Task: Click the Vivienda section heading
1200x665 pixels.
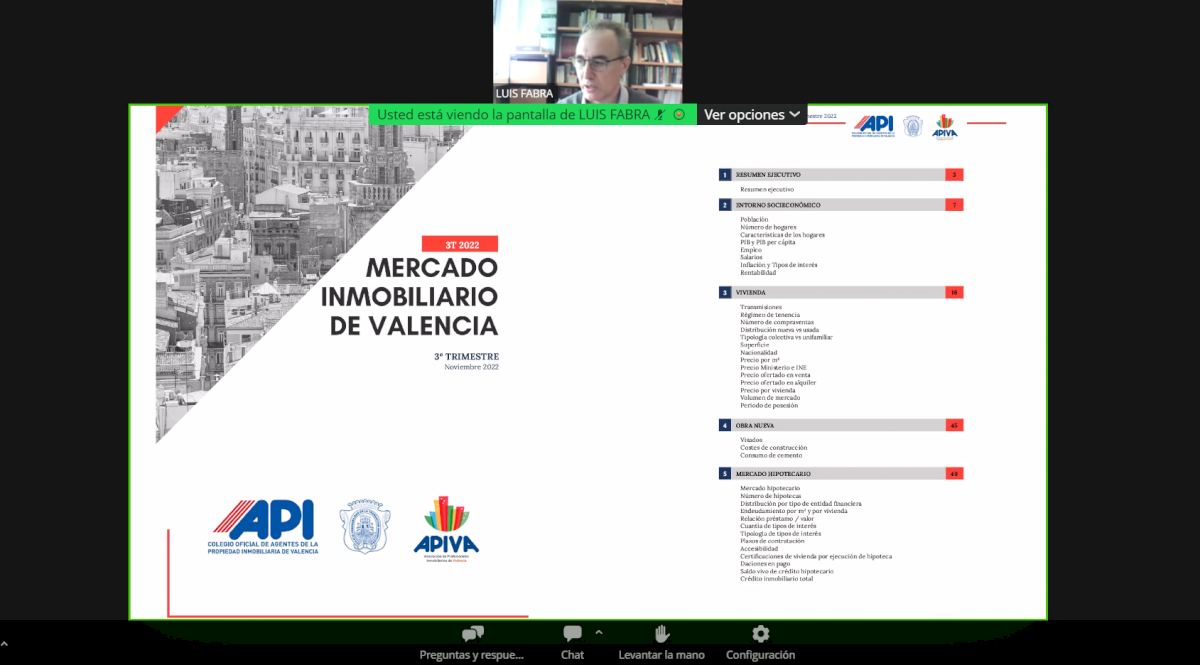Action: pos(751,293)
